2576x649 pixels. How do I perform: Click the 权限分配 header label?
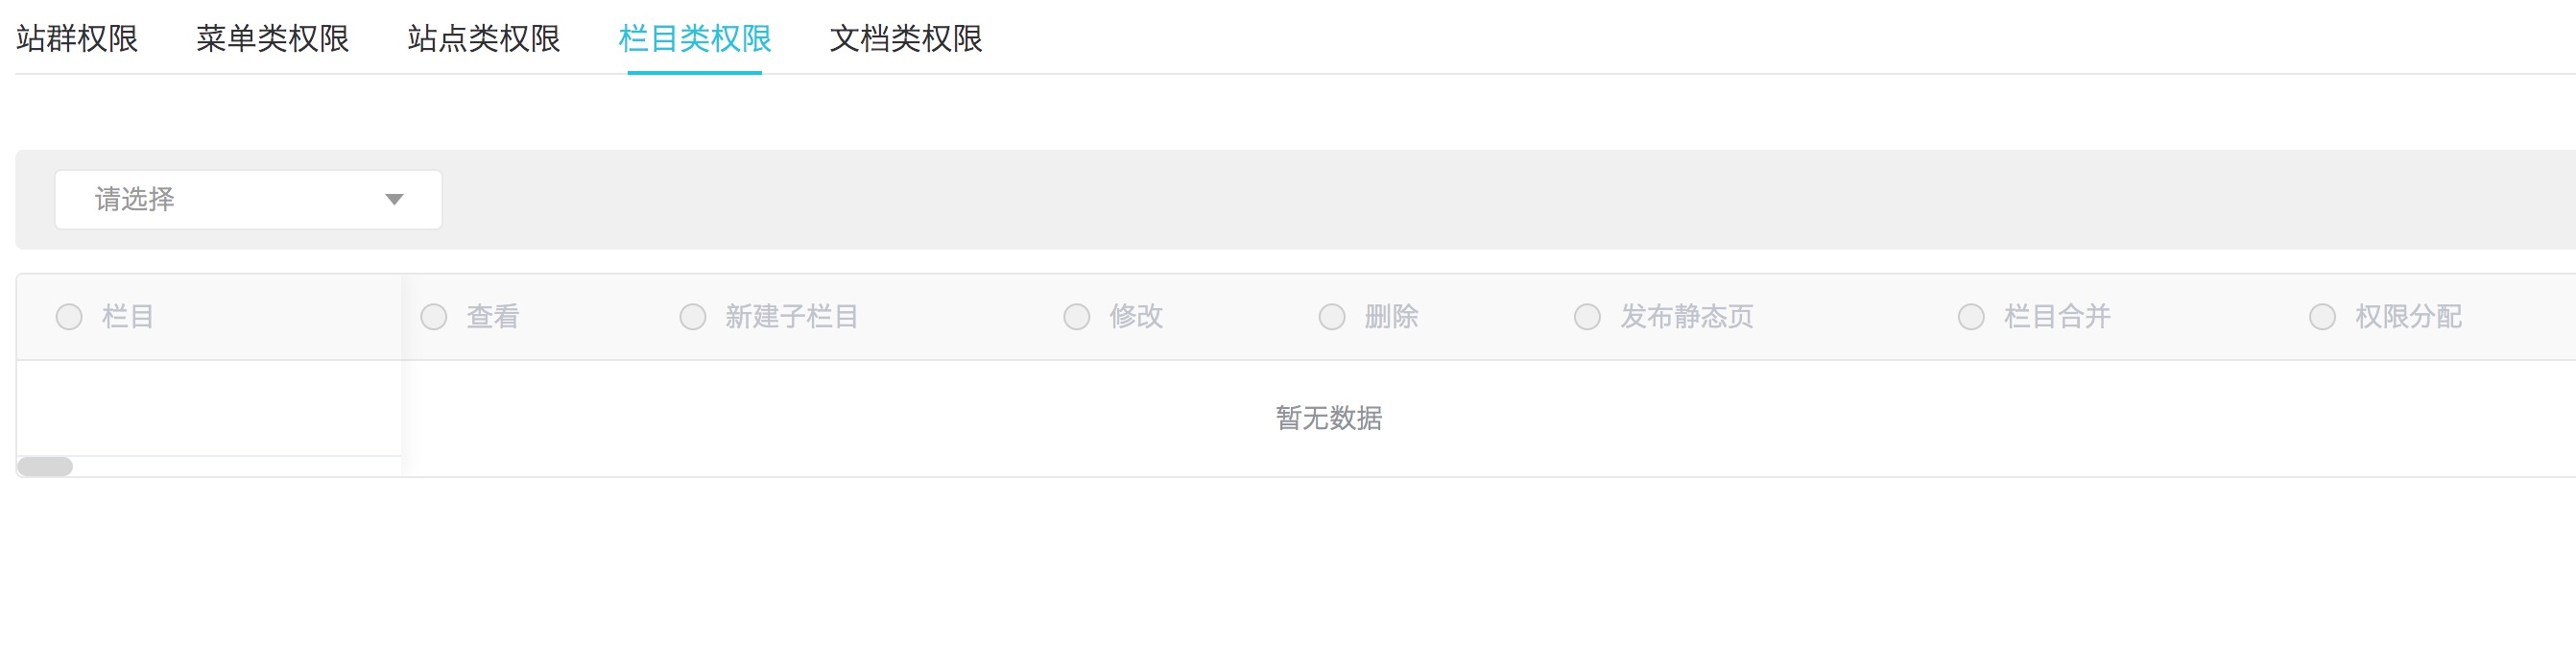pos(2408,318)
